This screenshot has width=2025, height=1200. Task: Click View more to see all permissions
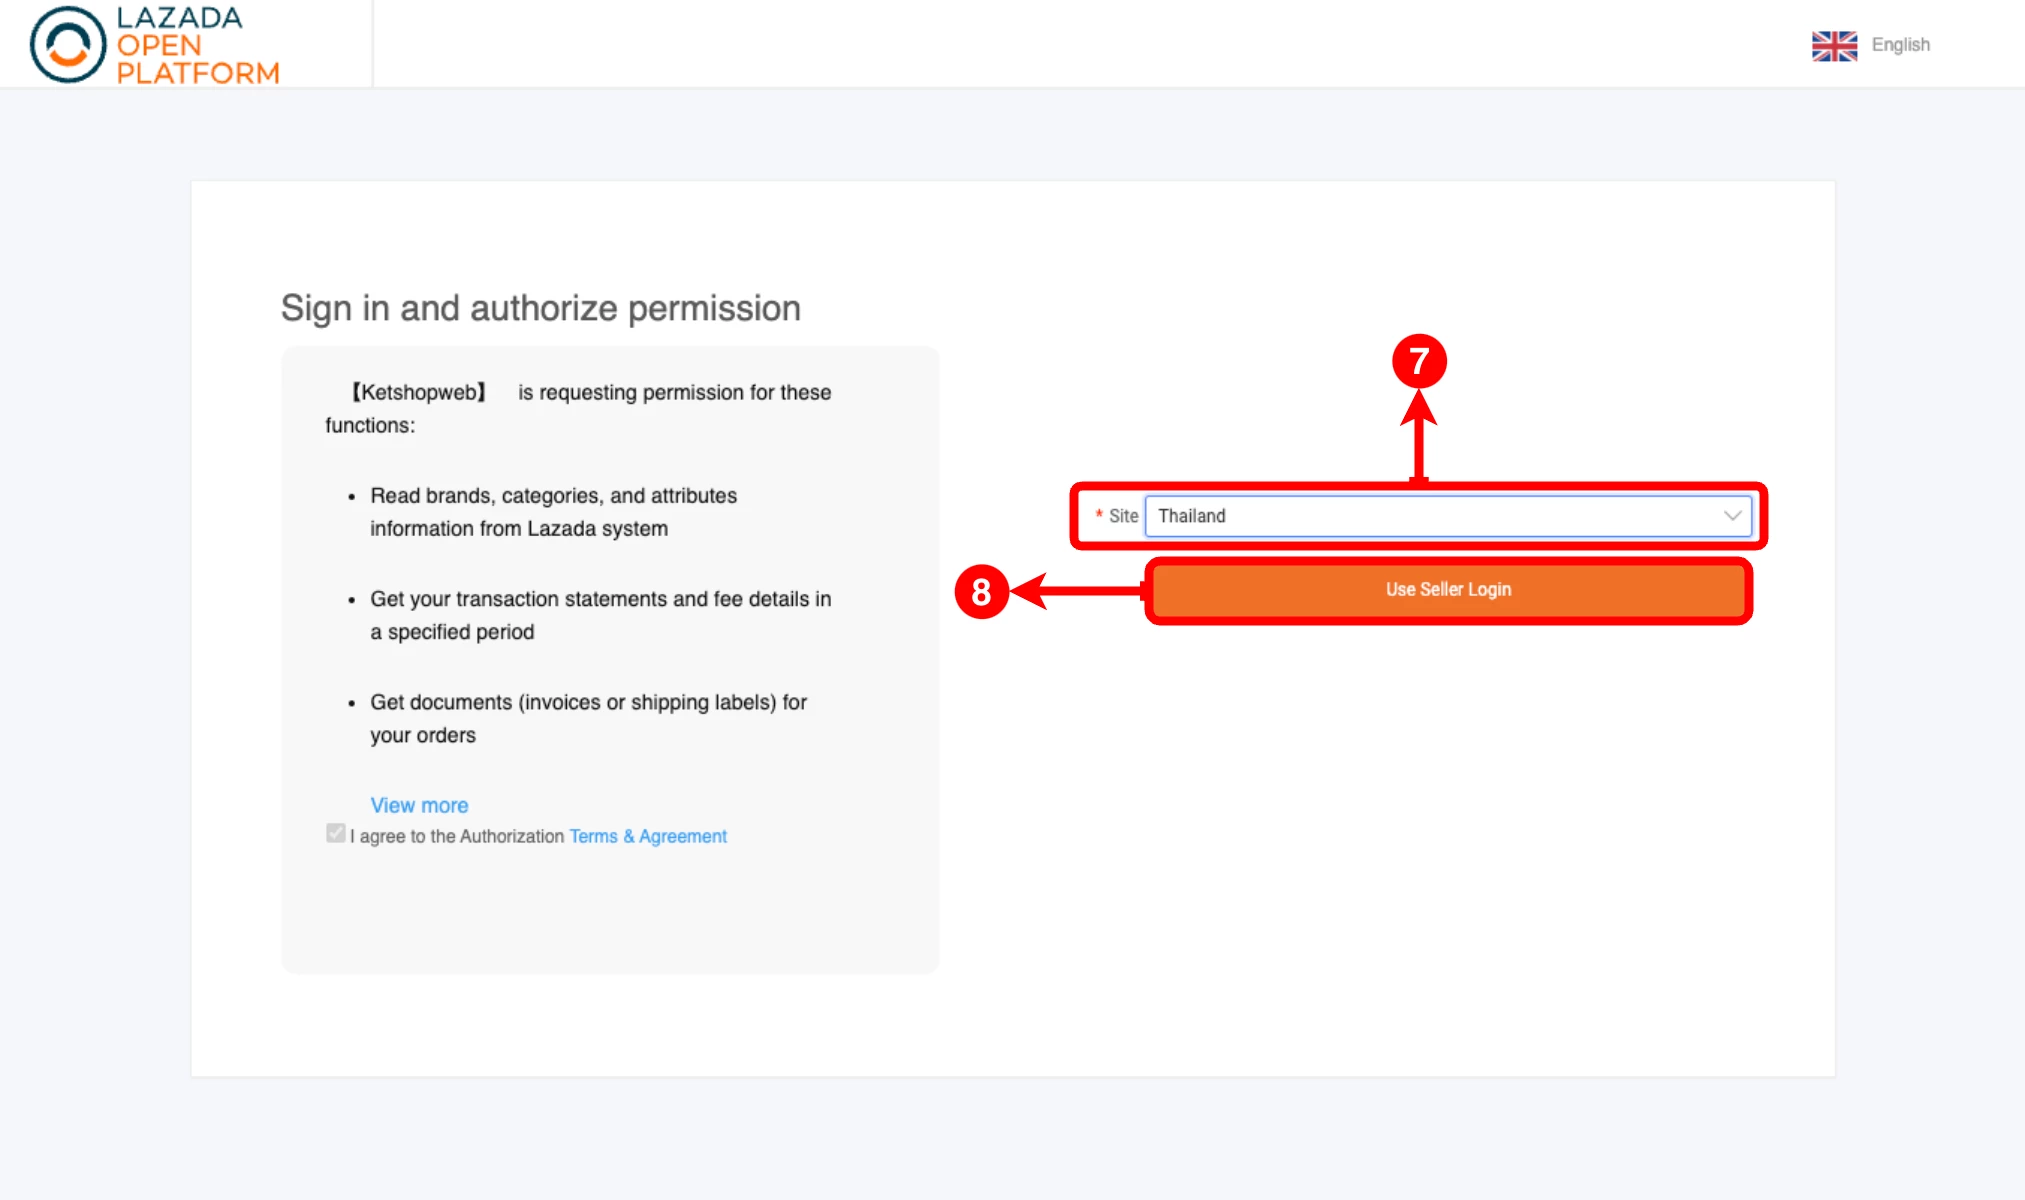click(x=419, y=806)
